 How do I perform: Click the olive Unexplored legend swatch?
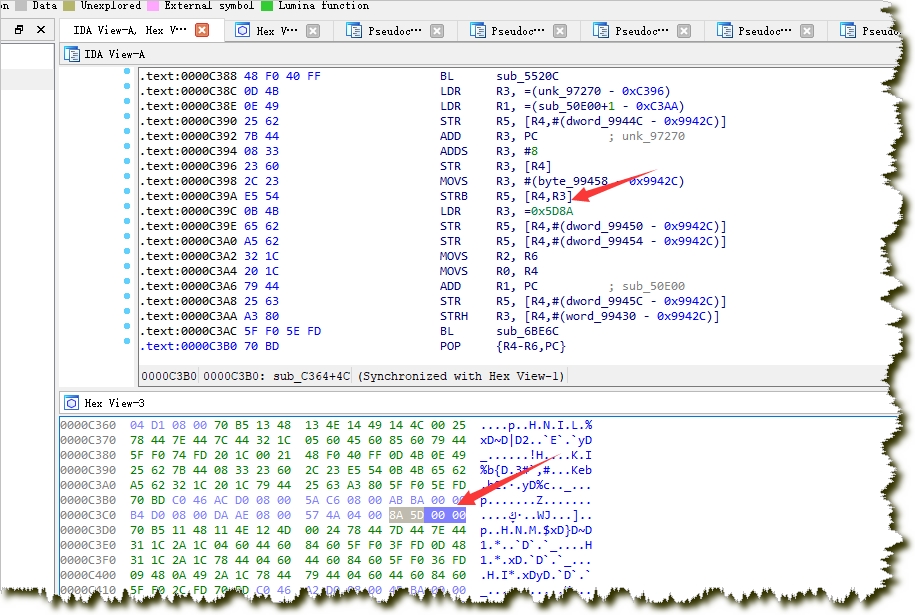69,5
